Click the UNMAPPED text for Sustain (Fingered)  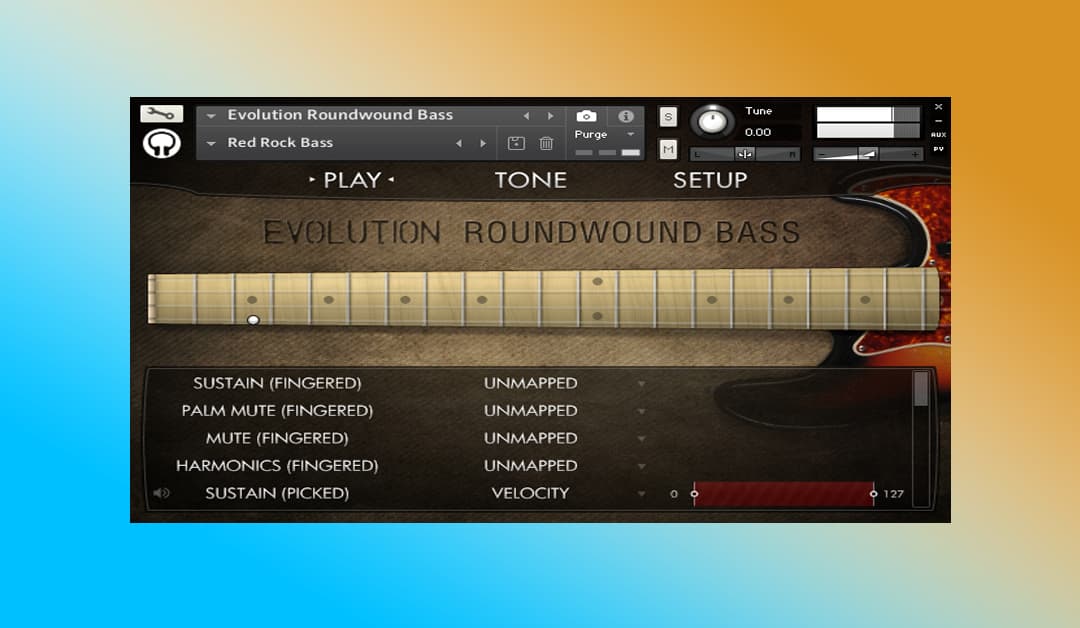(530, 383)
